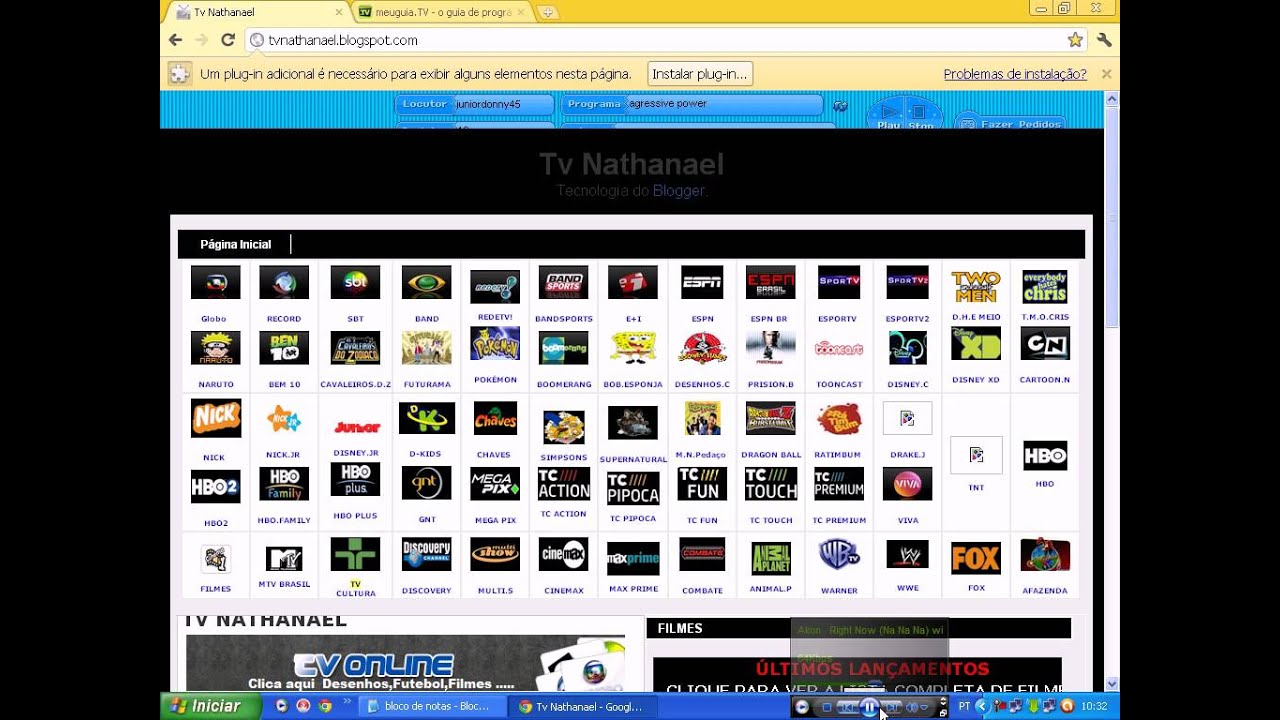Click the TV Online banner

pos(405,662)
